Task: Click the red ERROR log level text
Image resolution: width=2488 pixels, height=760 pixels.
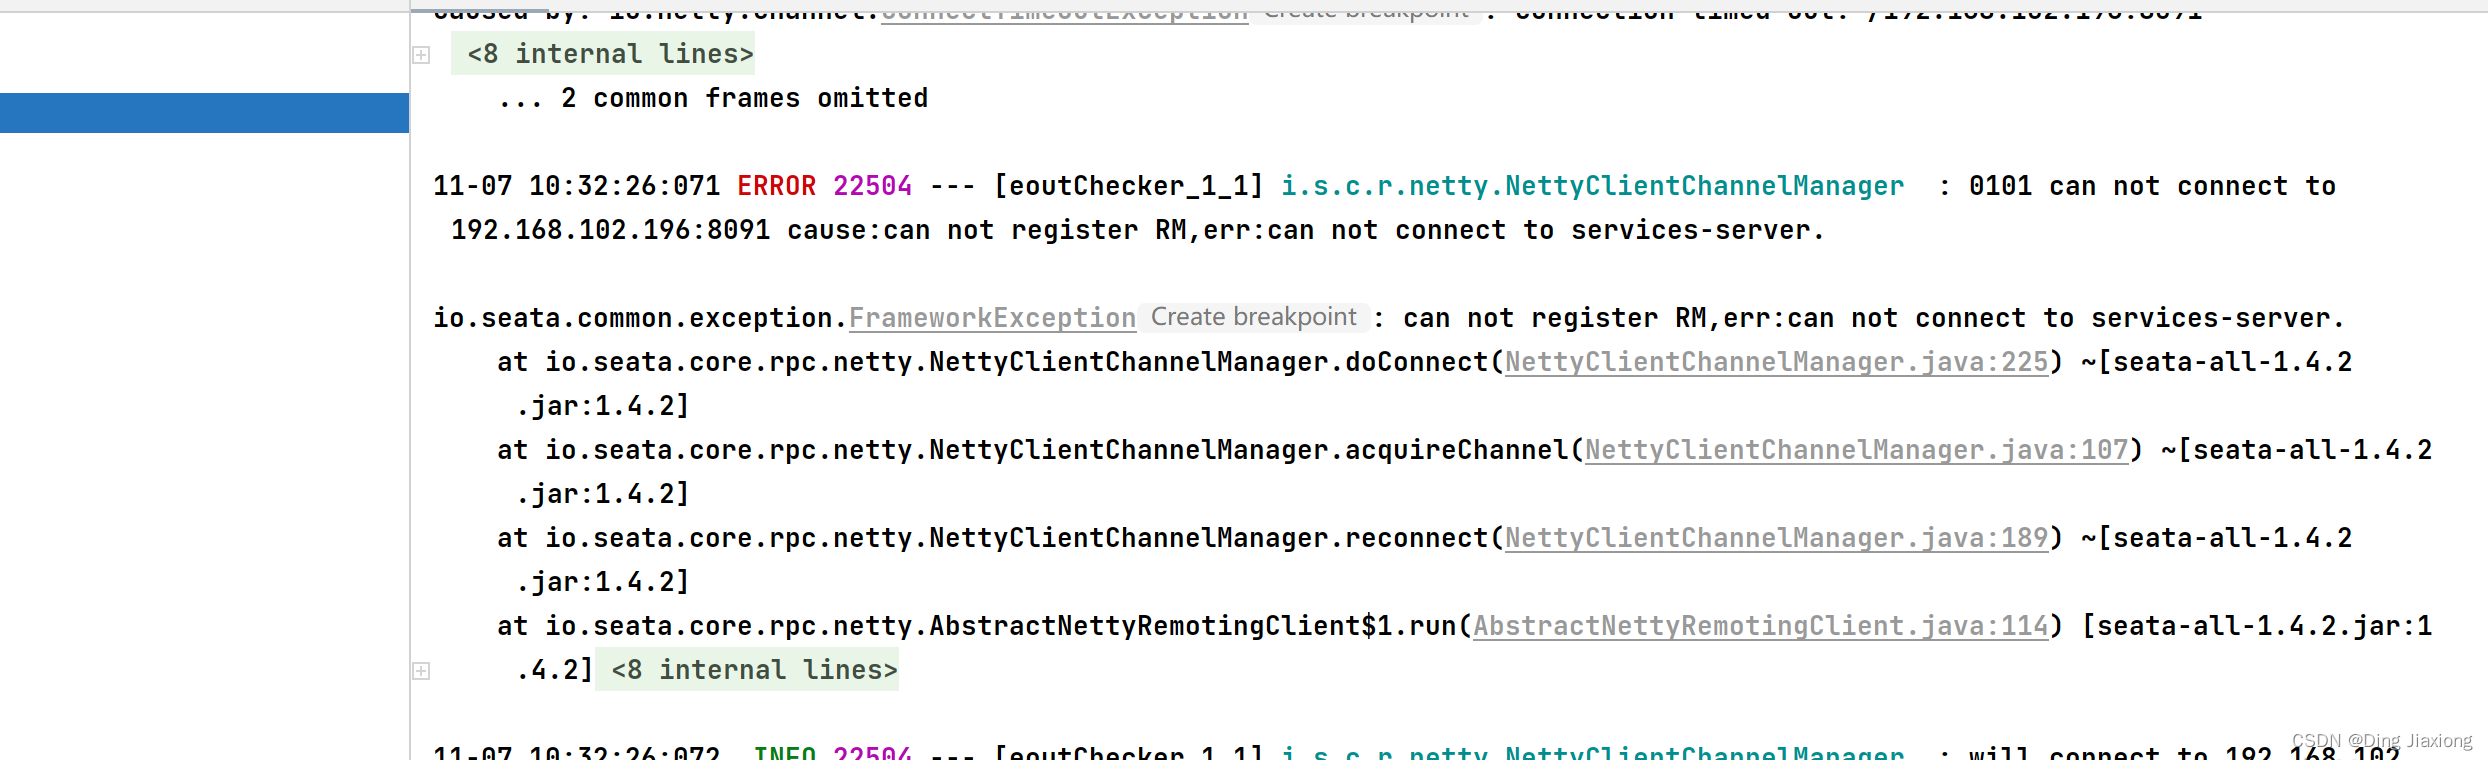Action: 776,186
